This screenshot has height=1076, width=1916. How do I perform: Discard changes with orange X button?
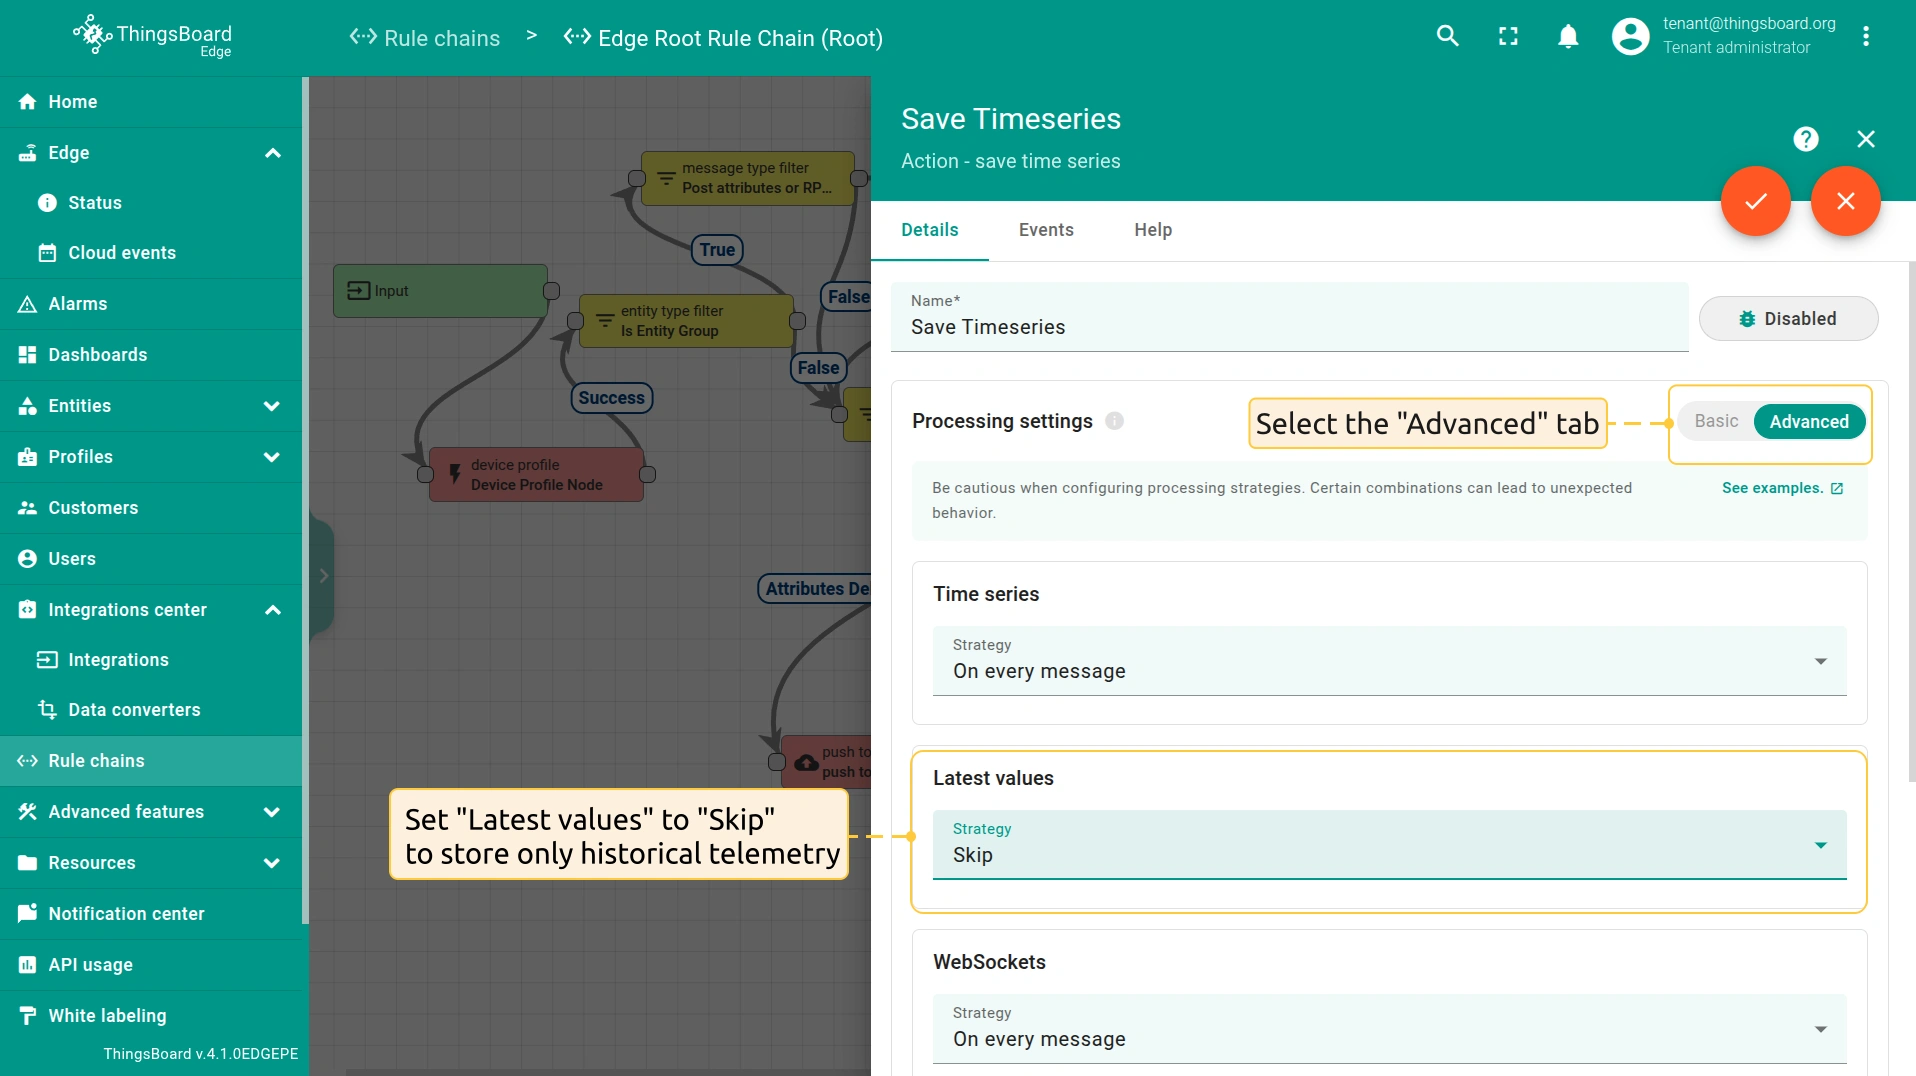[1845, 201]
